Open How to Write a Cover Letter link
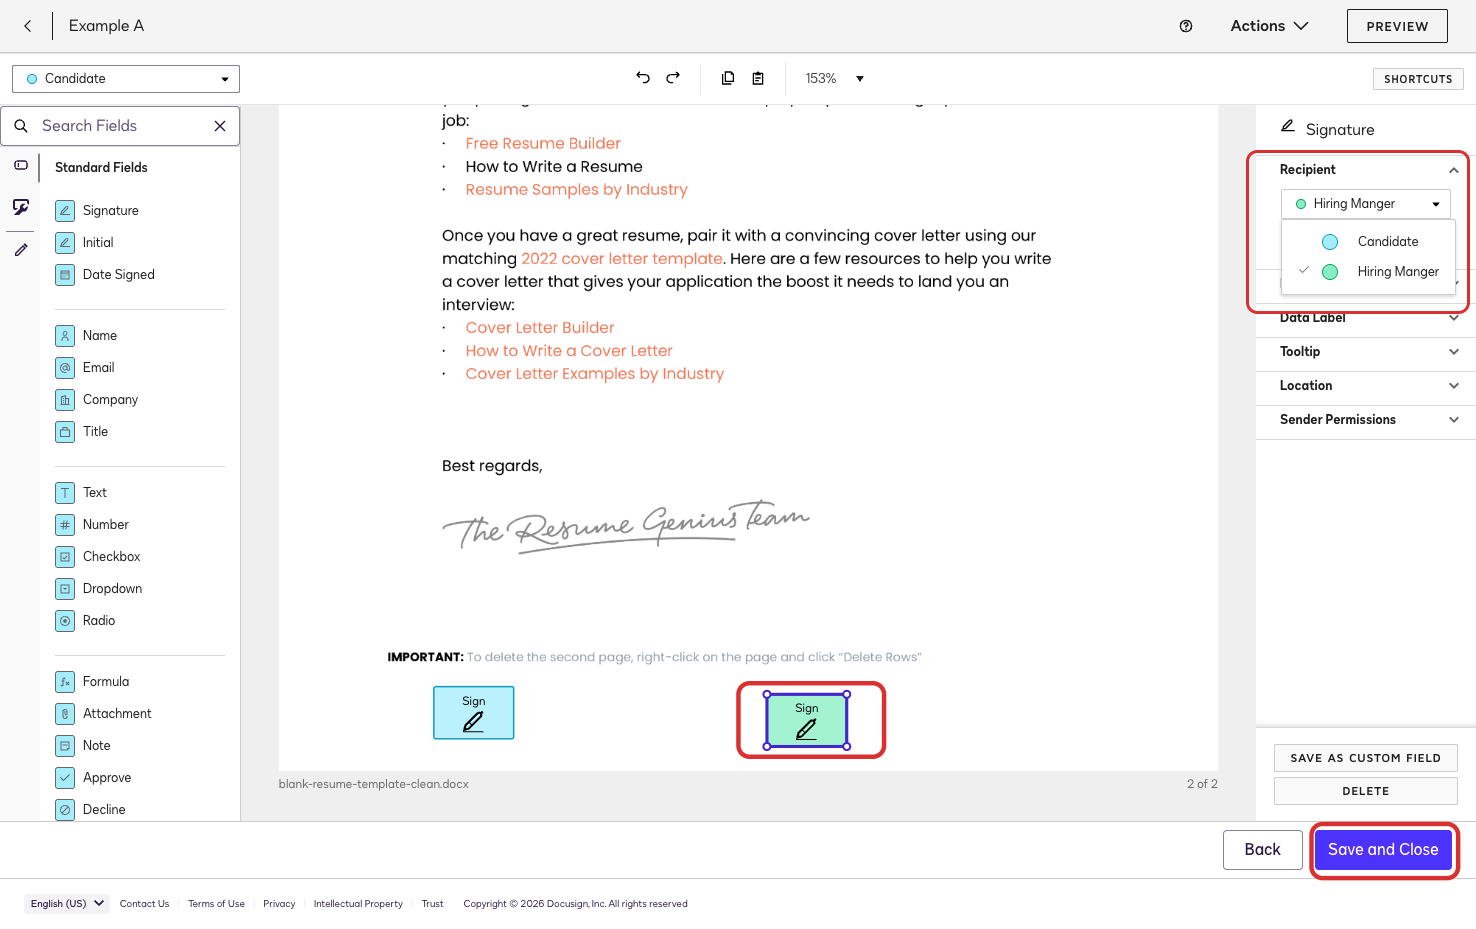The height and width of the screenshot is (929, 1476). 569,351
